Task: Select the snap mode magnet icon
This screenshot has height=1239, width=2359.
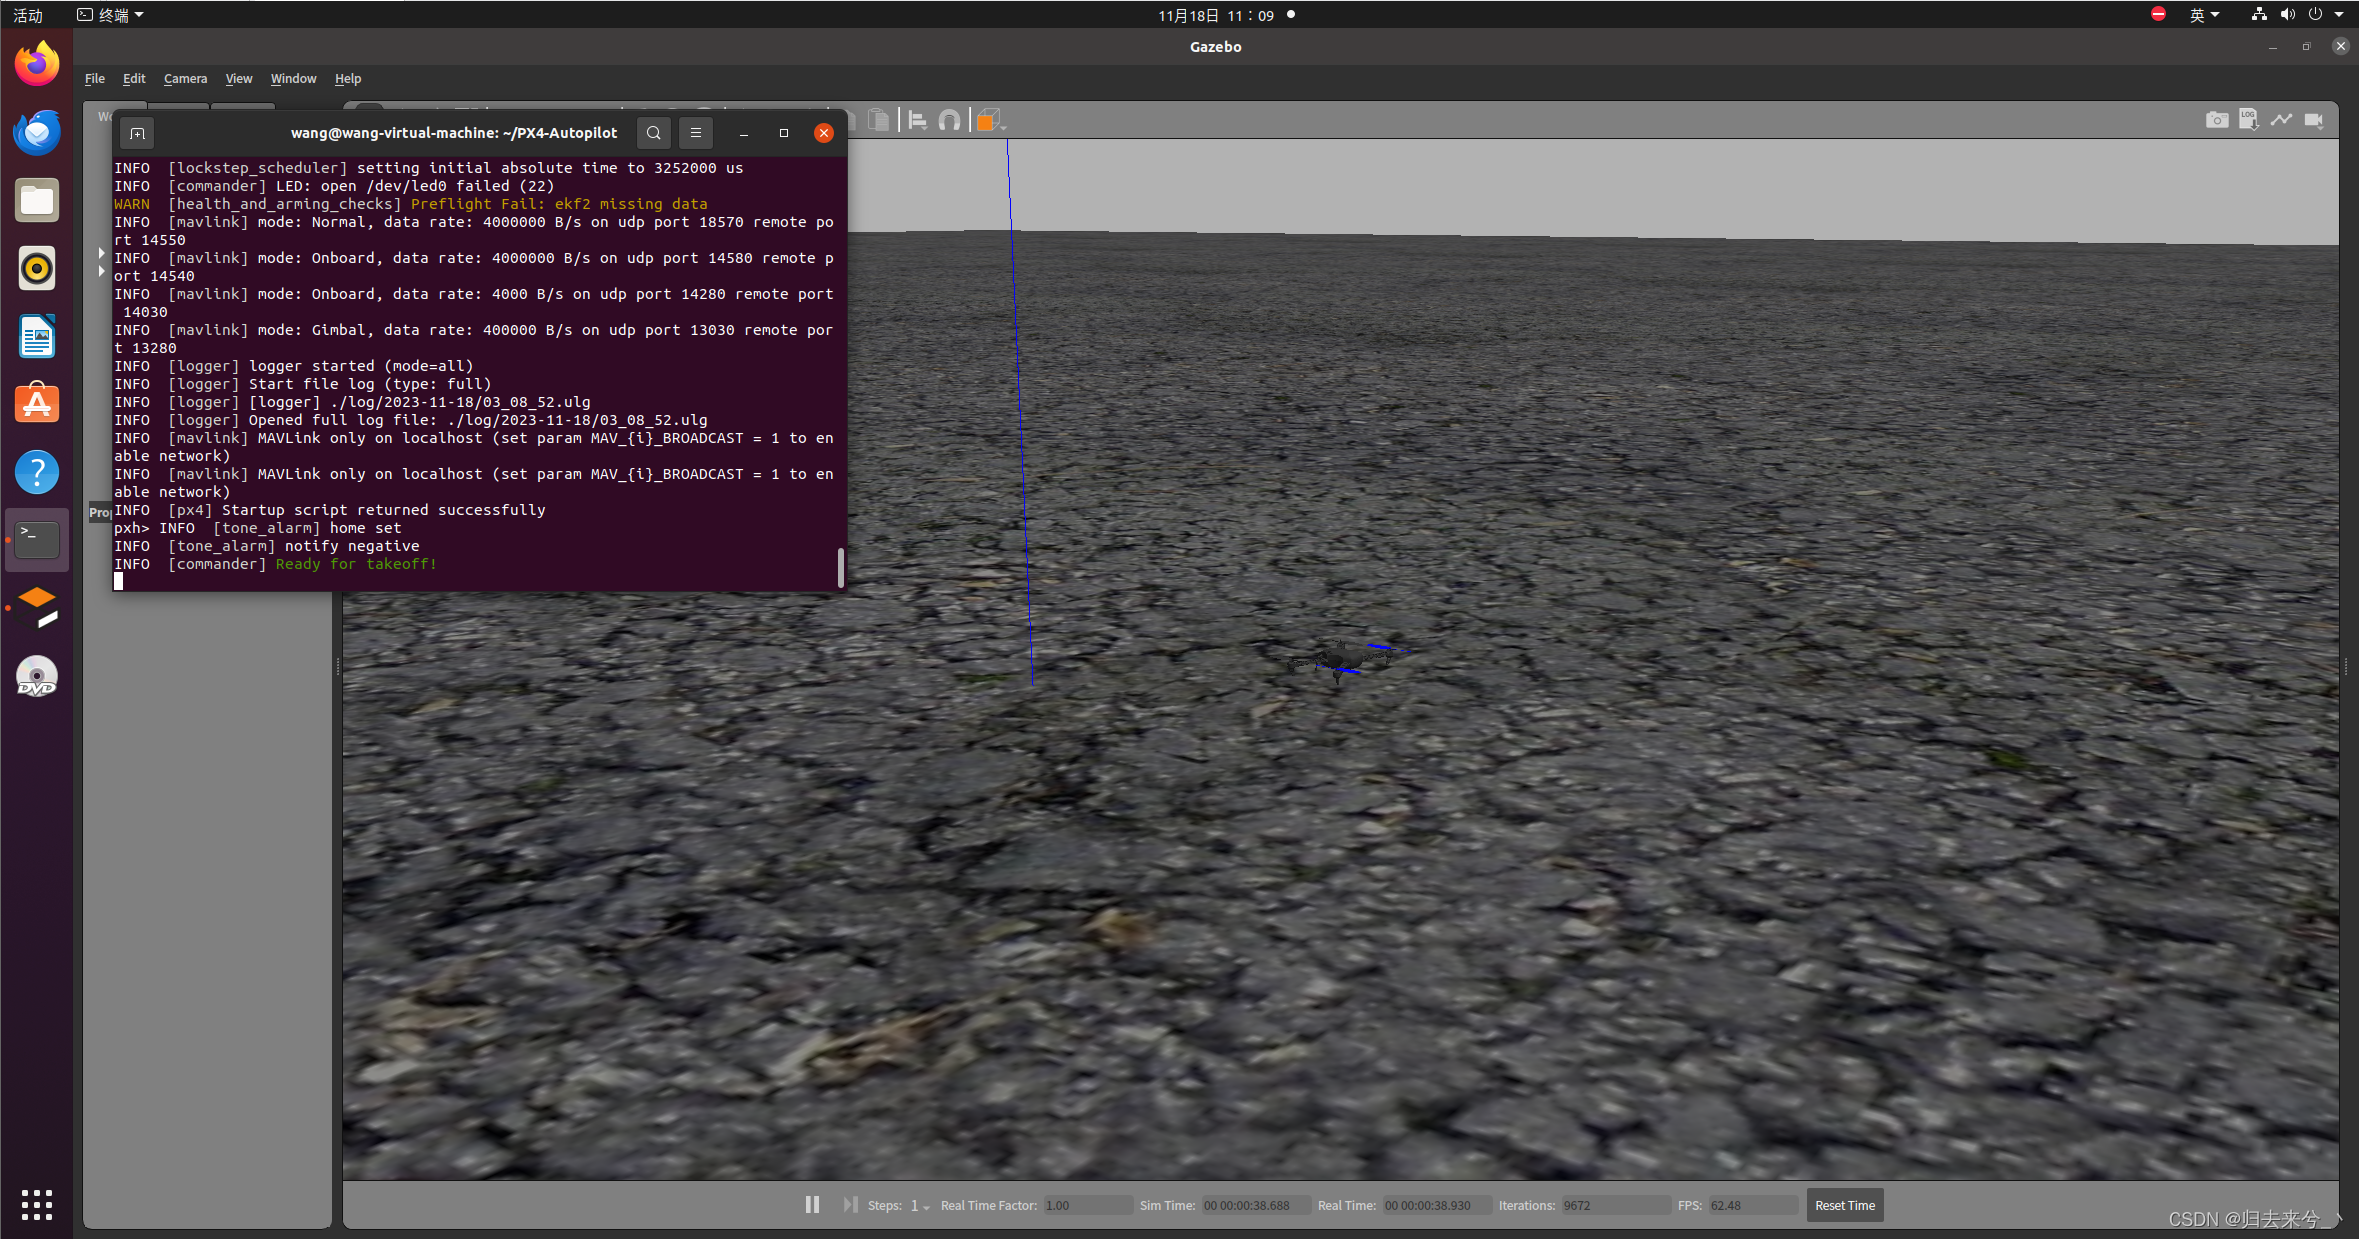Action: (950, 118)
